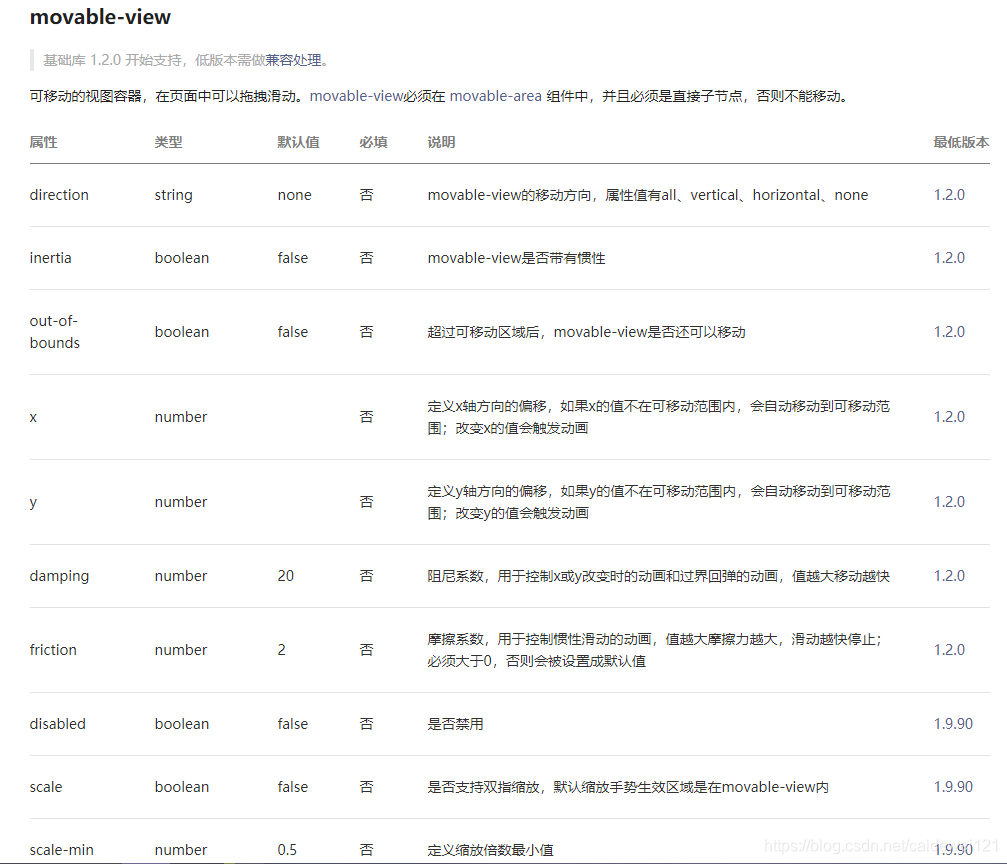This screenshot has height=864, width=1007.
Task: Select the scale-min property name
Action: (x=62, y=849)
